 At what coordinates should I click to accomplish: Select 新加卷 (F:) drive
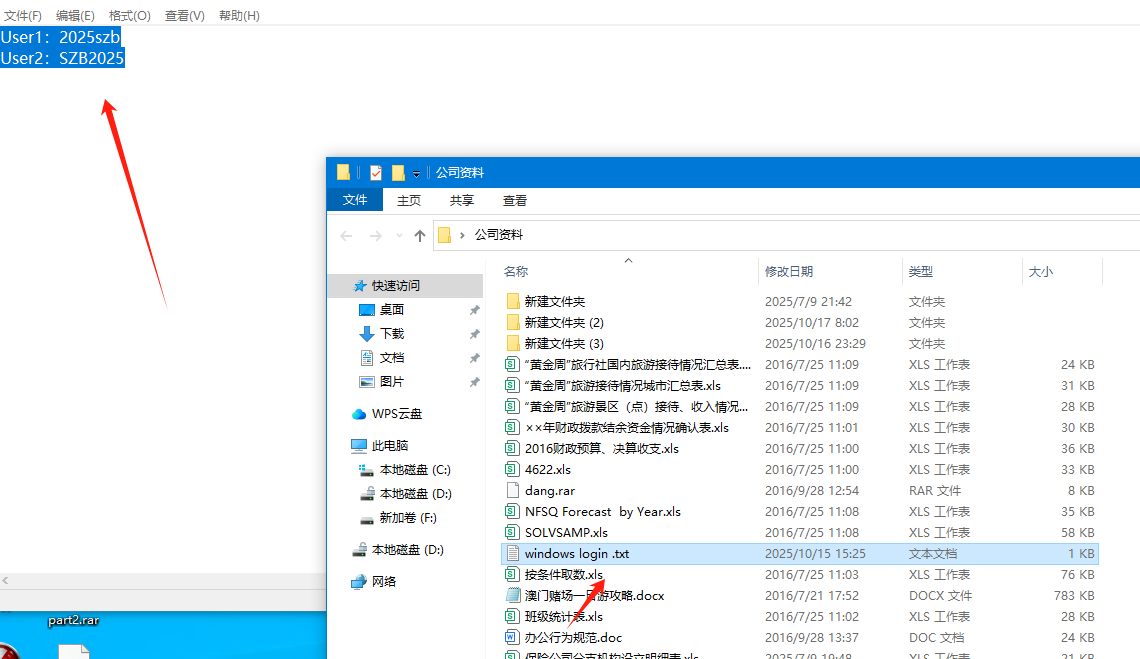(408, 518)
